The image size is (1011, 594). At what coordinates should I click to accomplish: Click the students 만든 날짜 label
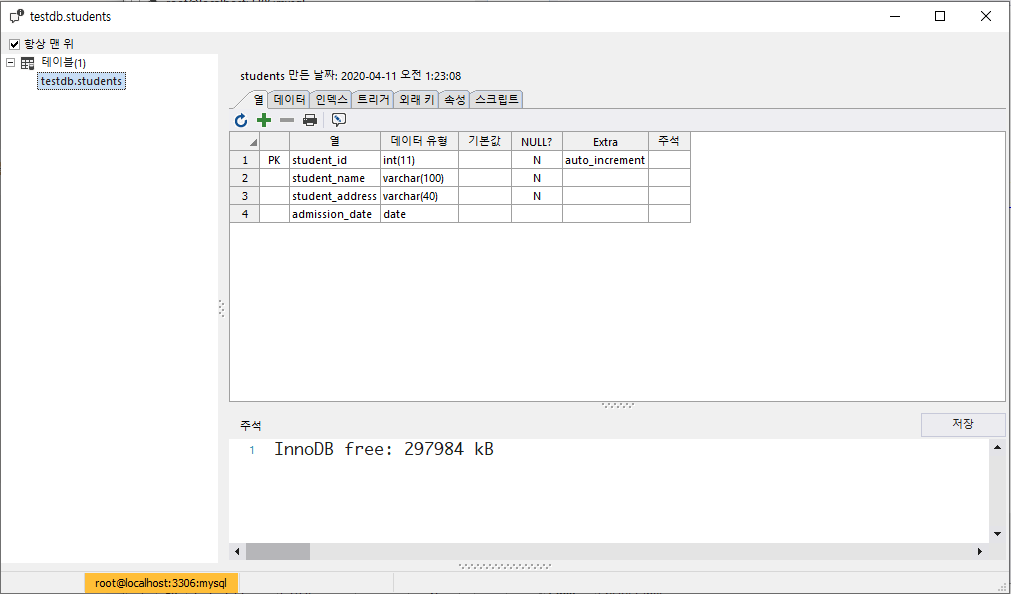[x=351, y=76]
